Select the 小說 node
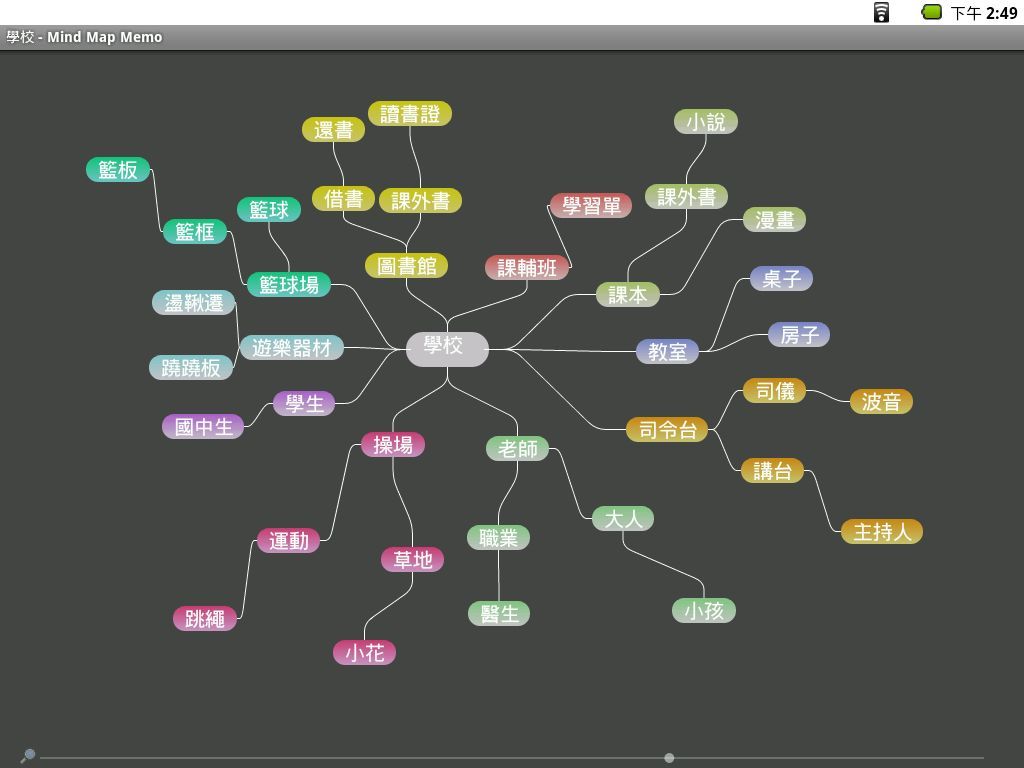 pyautogui.click(x=706, y=122)
